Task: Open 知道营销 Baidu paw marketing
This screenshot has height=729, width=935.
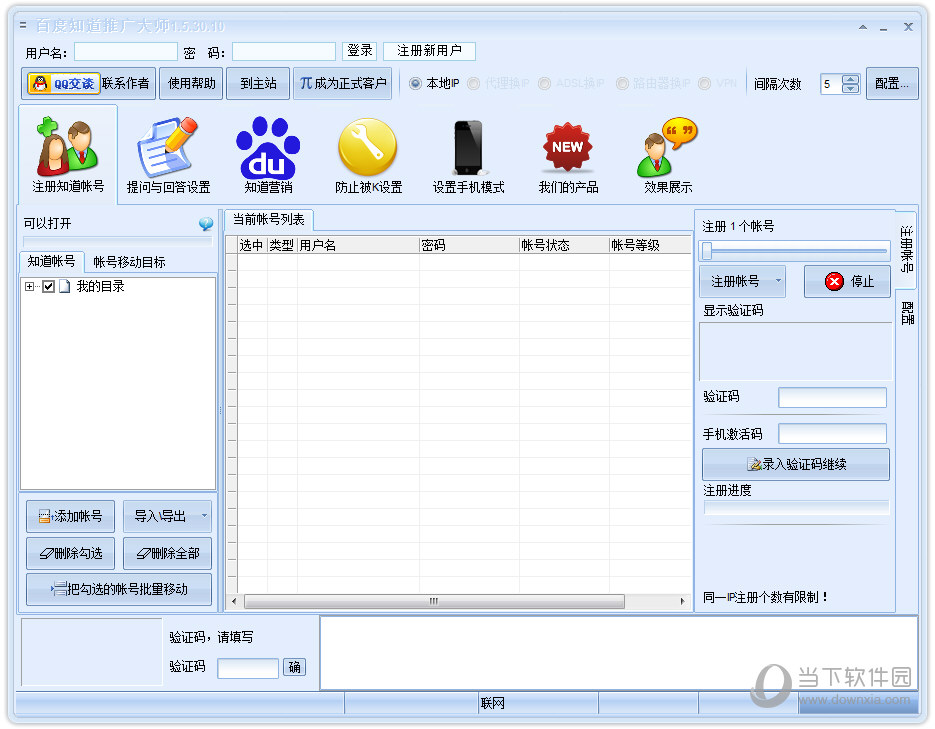Action: coord(268,155)
